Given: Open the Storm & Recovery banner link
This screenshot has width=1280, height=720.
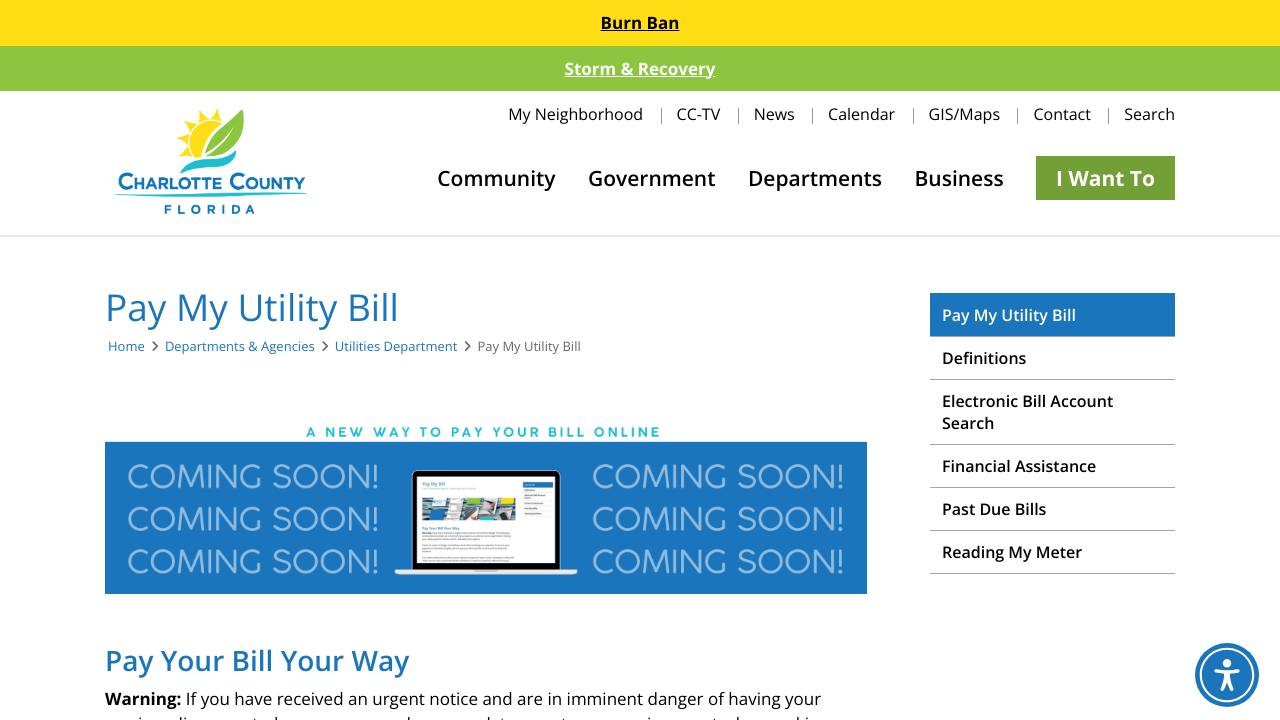Looking at the screenshot, I should click(639, 69).
